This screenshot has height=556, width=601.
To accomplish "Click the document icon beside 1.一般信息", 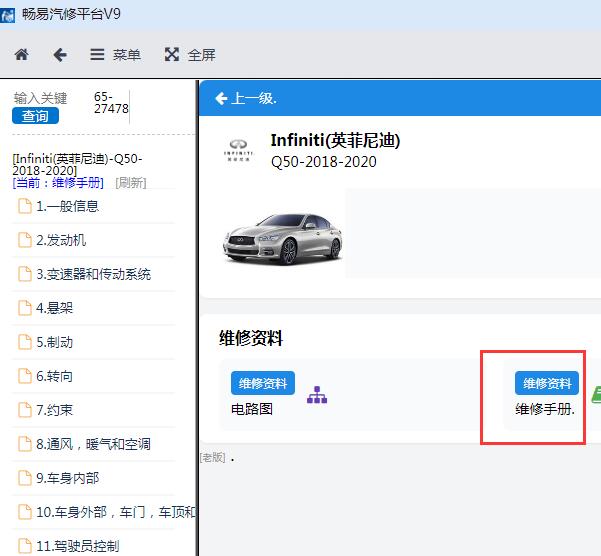I will (25, 206).
